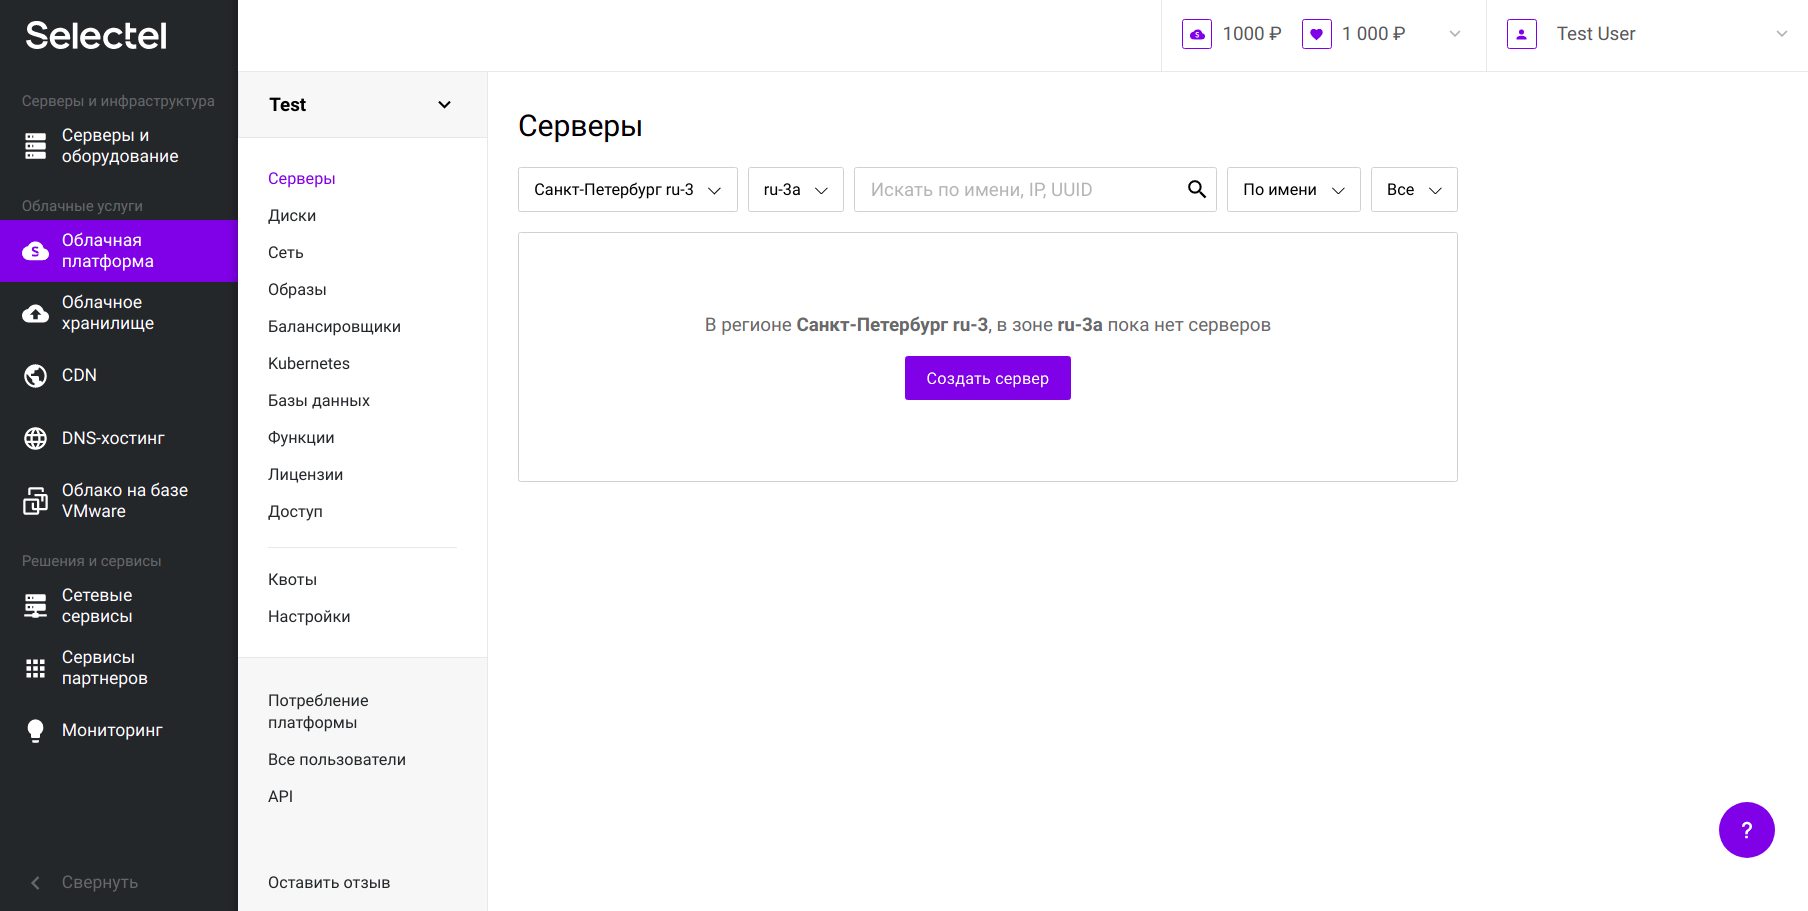The width and height of the screenshot is (1808, 911).
Task: Open Диски section
Action: coord(292,216)
